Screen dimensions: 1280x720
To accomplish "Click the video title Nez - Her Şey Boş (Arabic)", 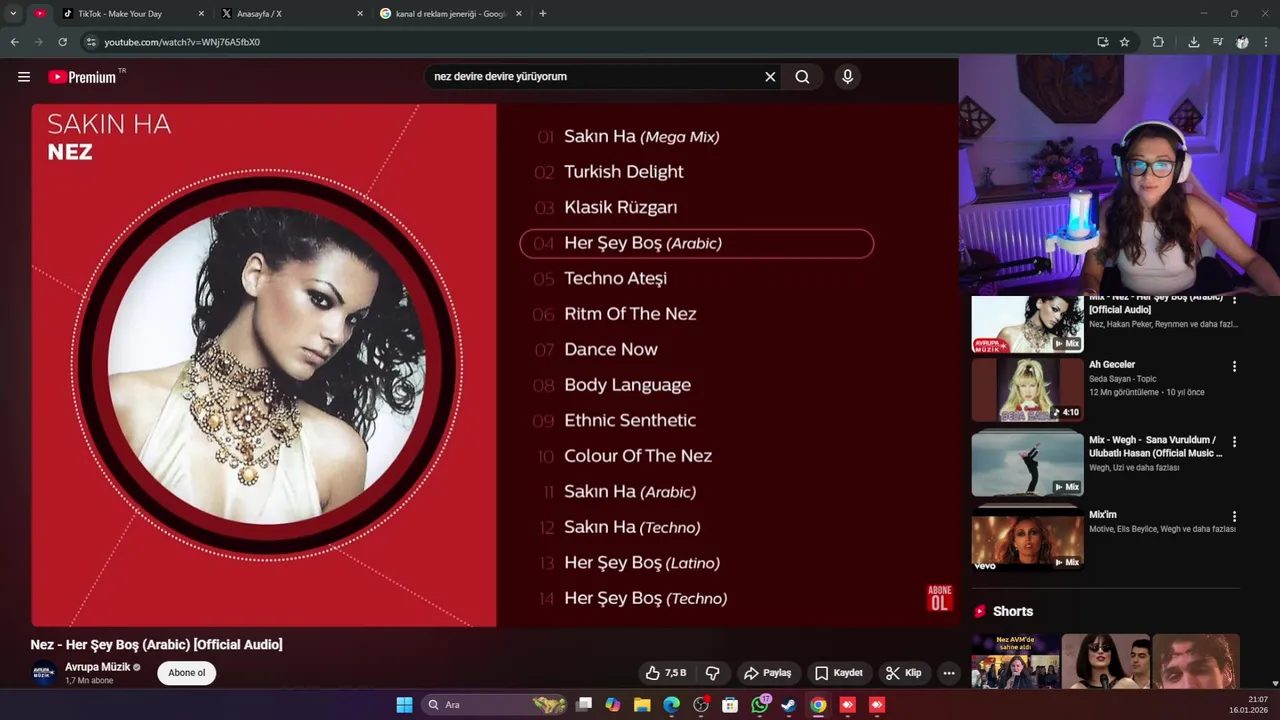I will click(156, 645).
